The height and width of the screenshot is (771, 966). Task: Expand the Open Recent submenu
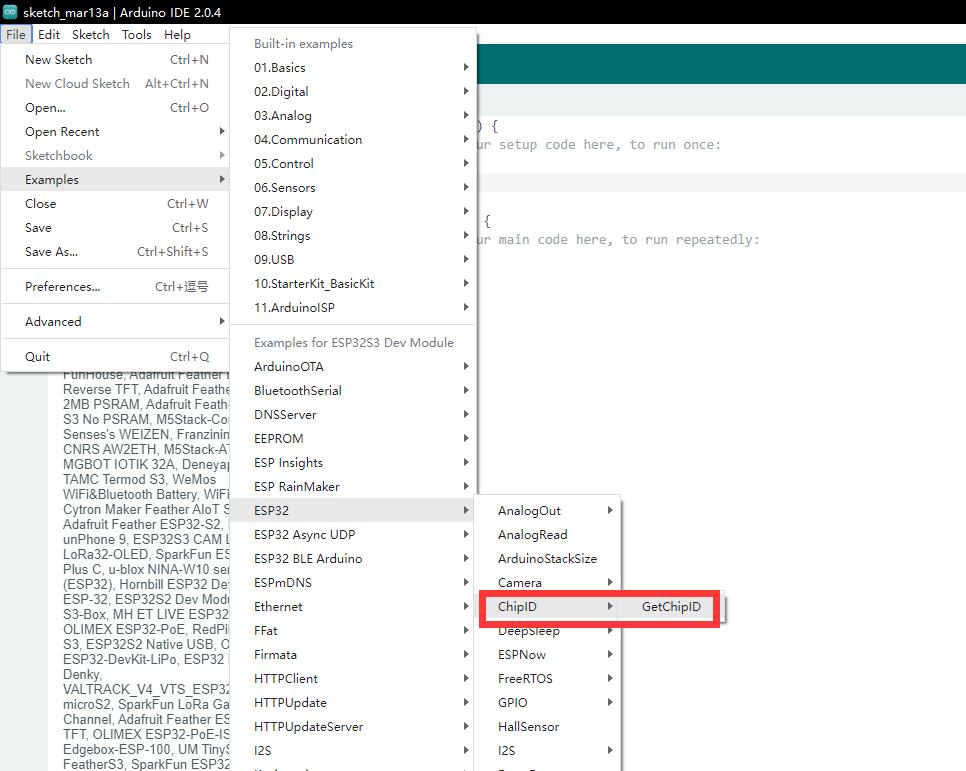(62, 132)
